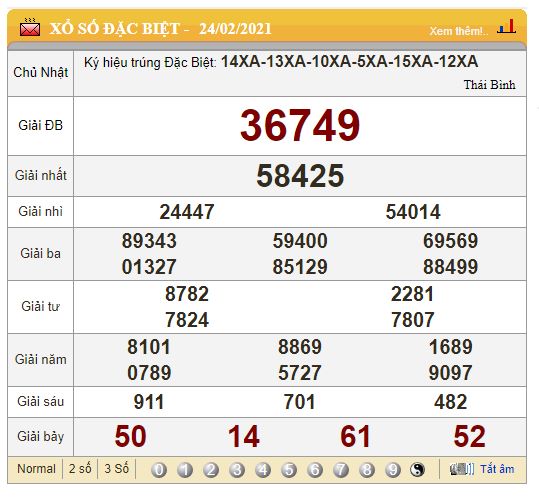Select digit ball 8 filter
The image size is (539, 498).
[x=367, y=470]
